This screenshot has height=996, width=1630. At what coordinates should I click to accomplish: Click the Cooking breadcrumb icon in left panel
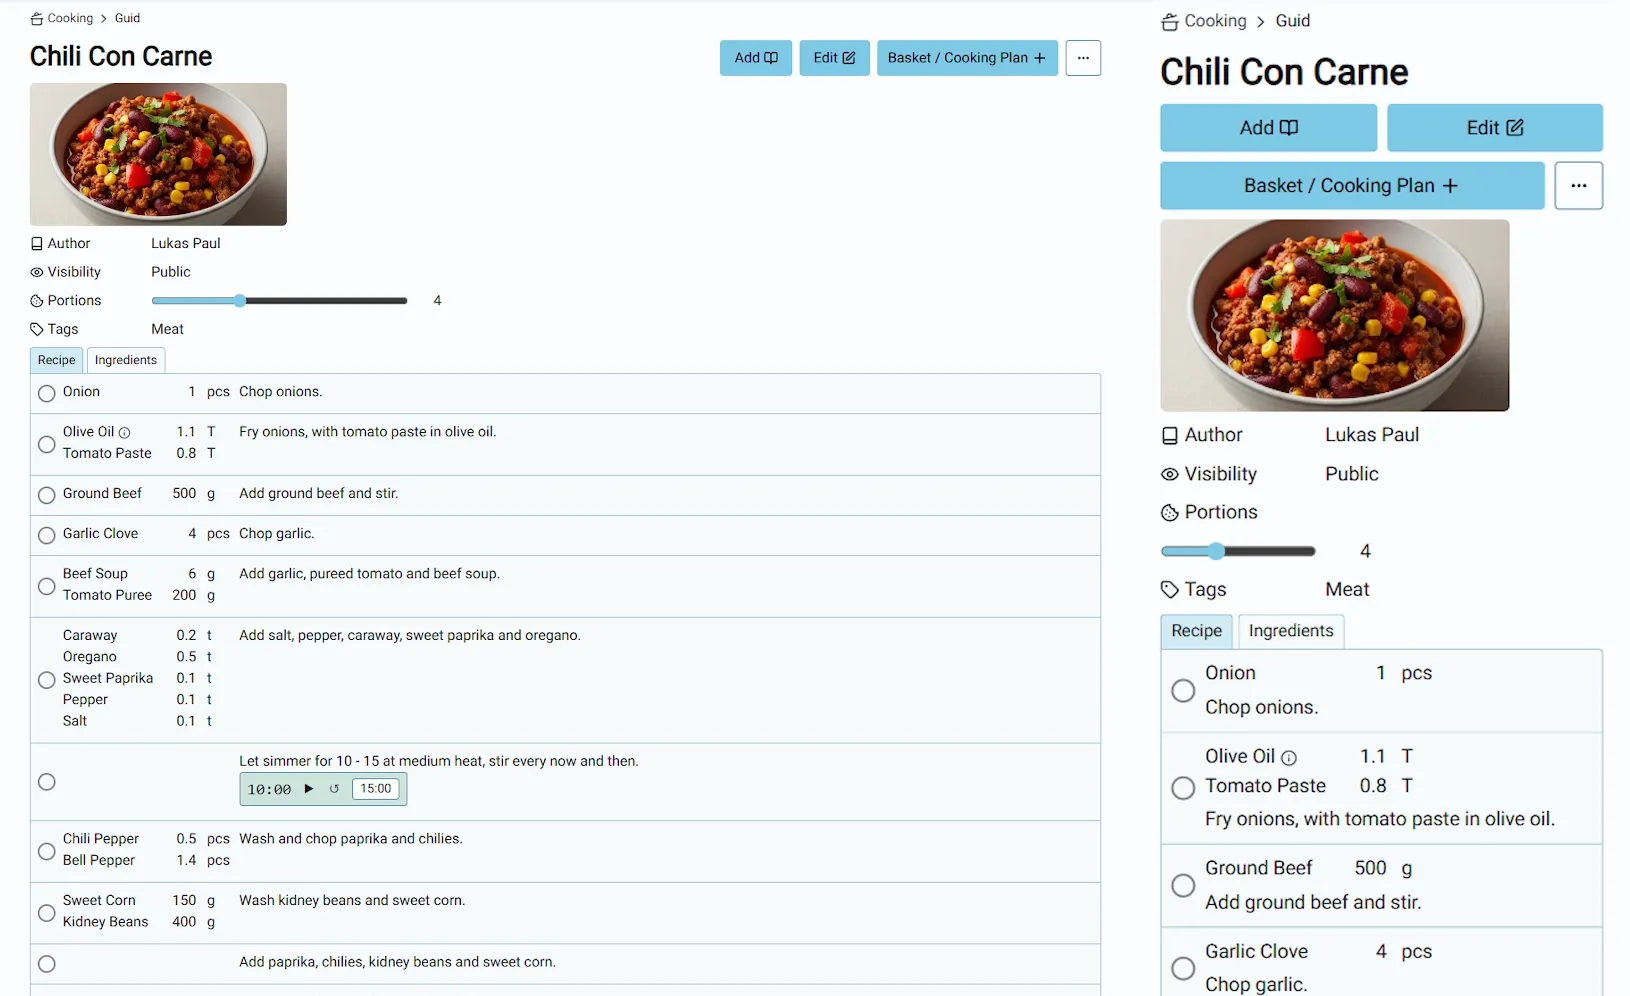coord(37,19)
